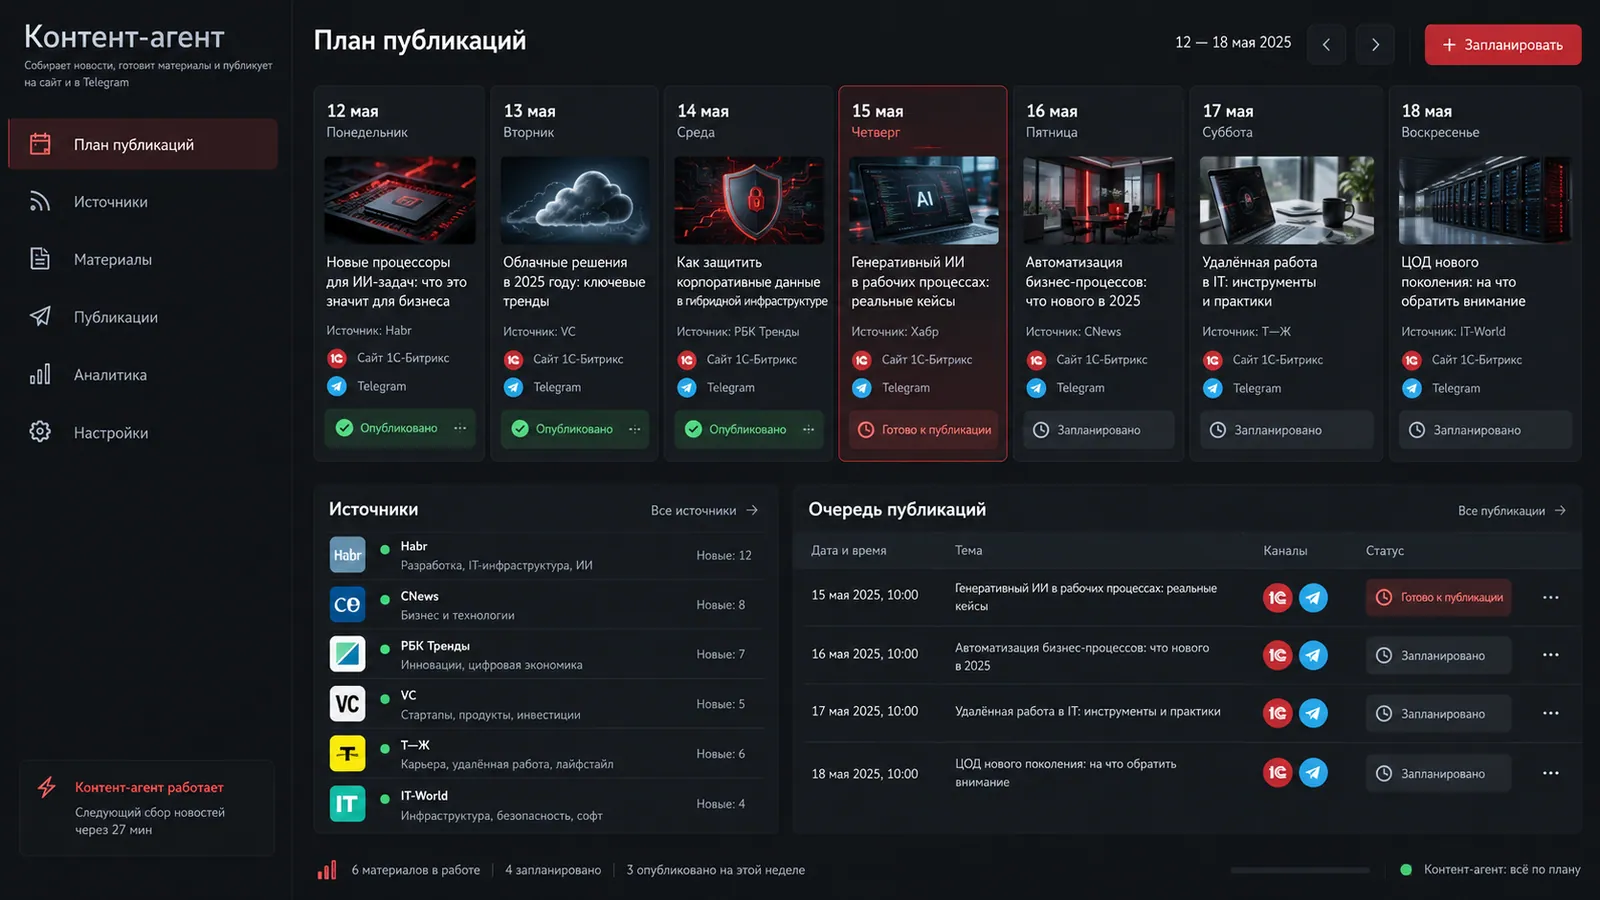
Task: Open row menu for 15 мая 2025 queue item
Action: click(1551, 597)
